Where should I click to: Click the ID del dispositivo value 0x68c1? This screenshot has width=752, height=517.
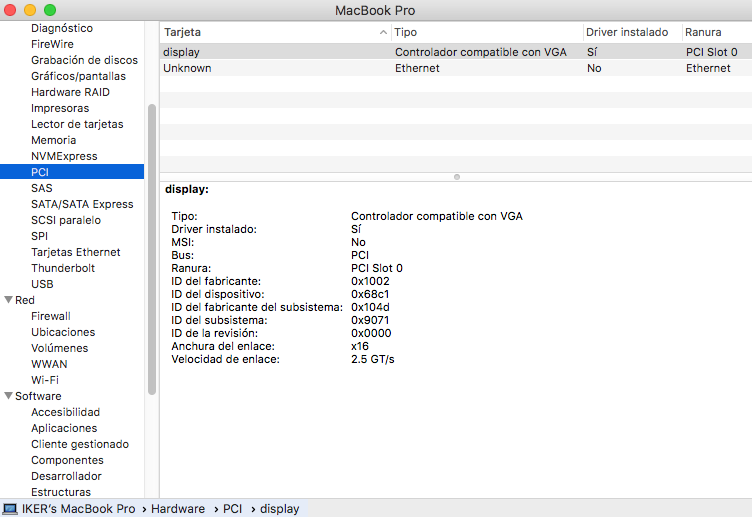tap(370, 294)
